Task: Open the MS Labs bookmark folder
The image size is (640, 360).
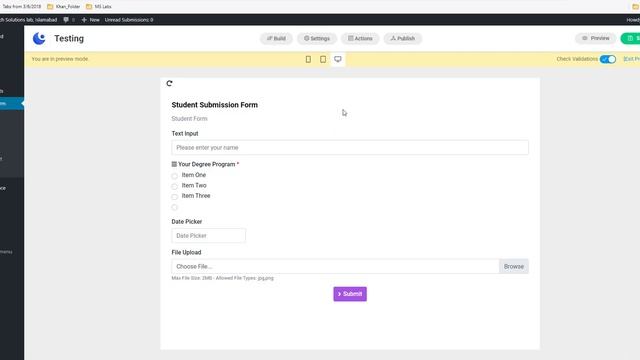Action: click(99, 7)
